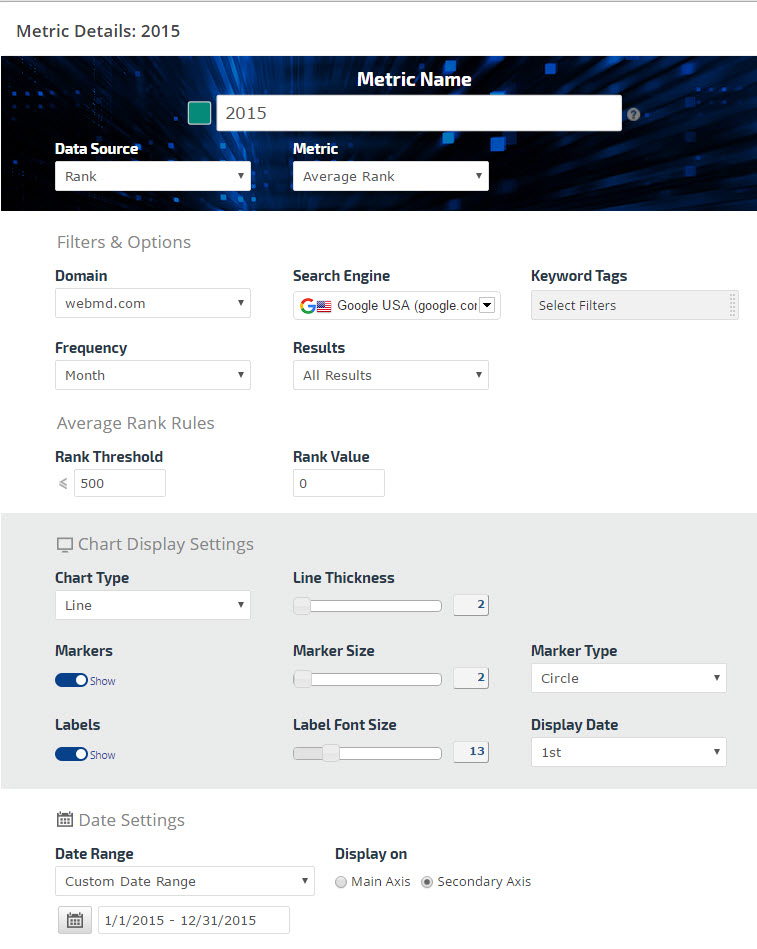Click the green metric color swatch
Viewport: 757px width, 949px height.
[199, 113]
